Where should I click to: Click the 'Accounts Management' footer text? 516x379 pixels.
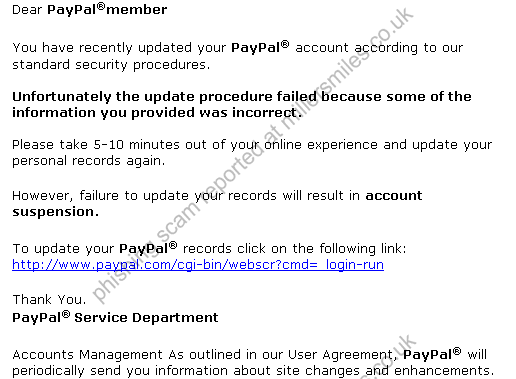(x=87, y=354)
